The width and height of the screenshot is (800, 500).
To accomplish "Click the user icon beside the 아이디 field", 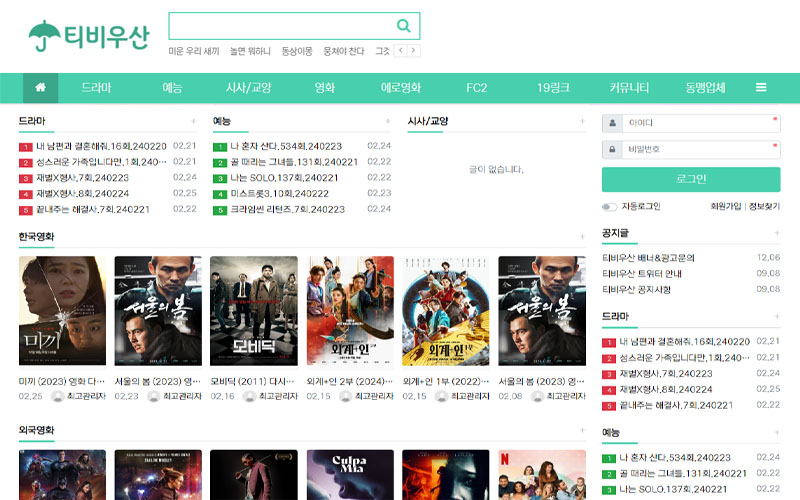I will click(612, 123).
